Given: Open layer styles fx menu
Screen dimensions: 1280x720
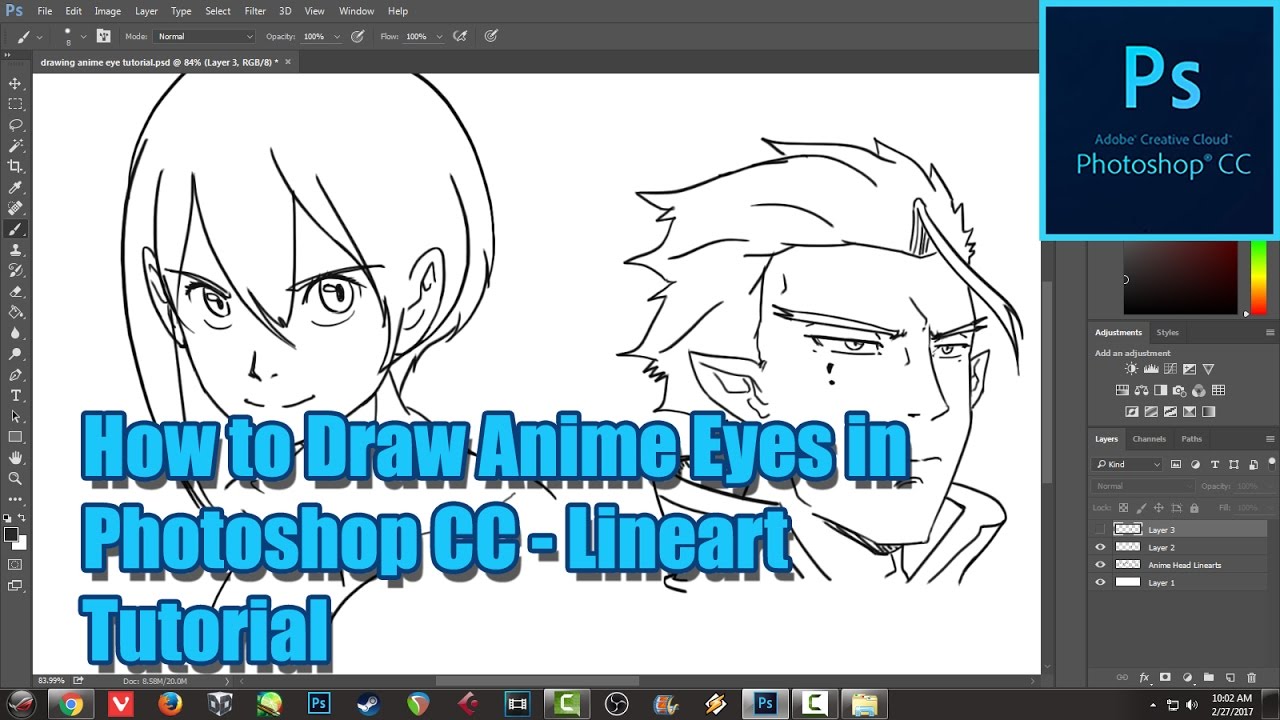Looking at the screenshot, I should tap(1144, 677).
